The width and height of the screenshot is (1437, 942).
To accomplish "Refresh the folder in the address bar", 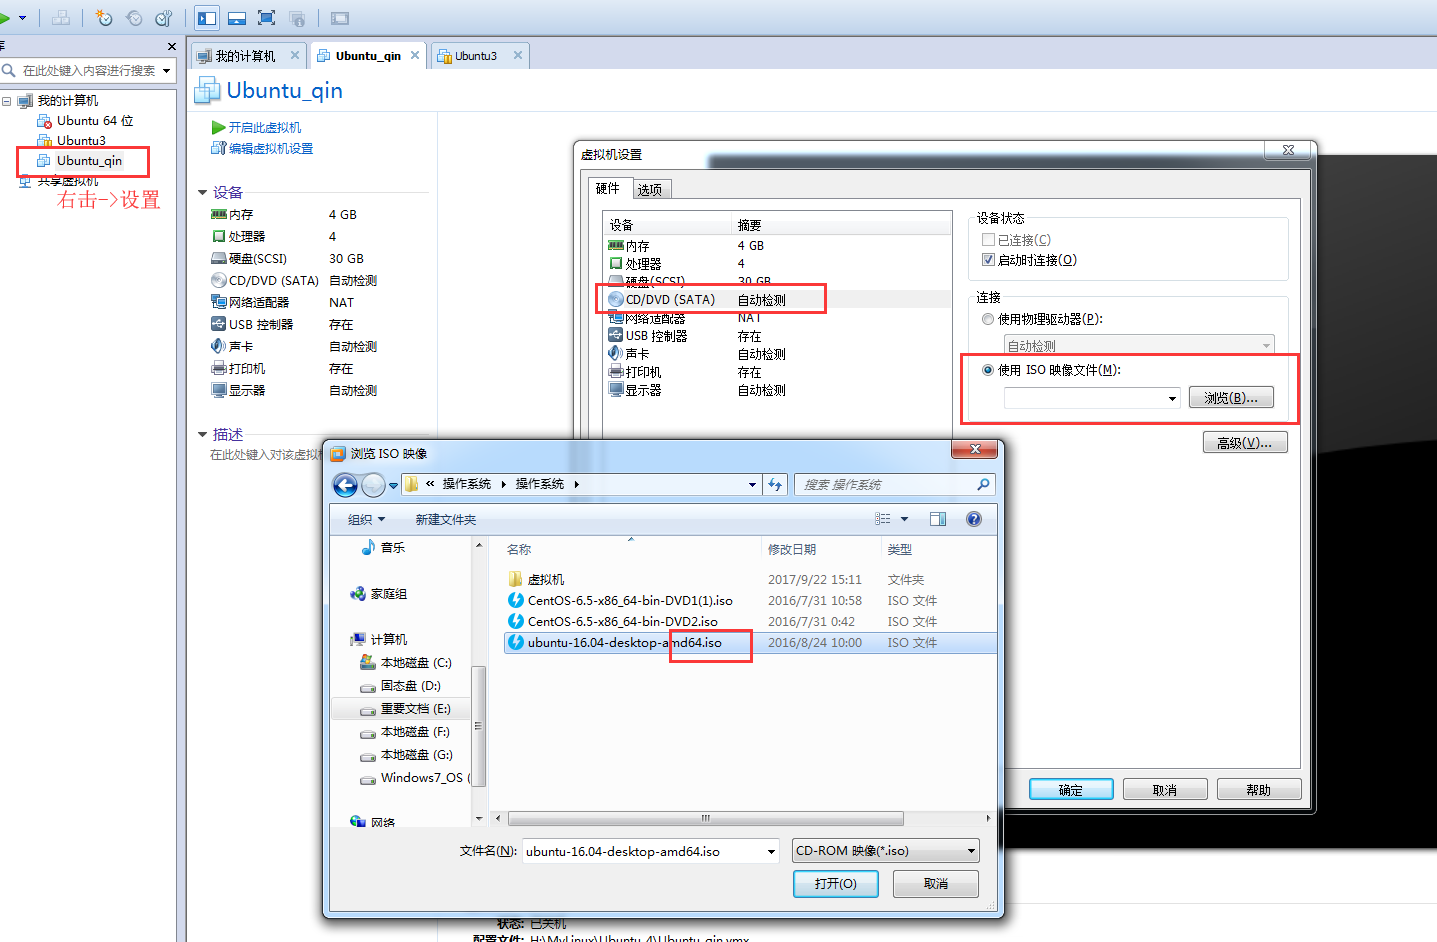I will tap(776, 484).
